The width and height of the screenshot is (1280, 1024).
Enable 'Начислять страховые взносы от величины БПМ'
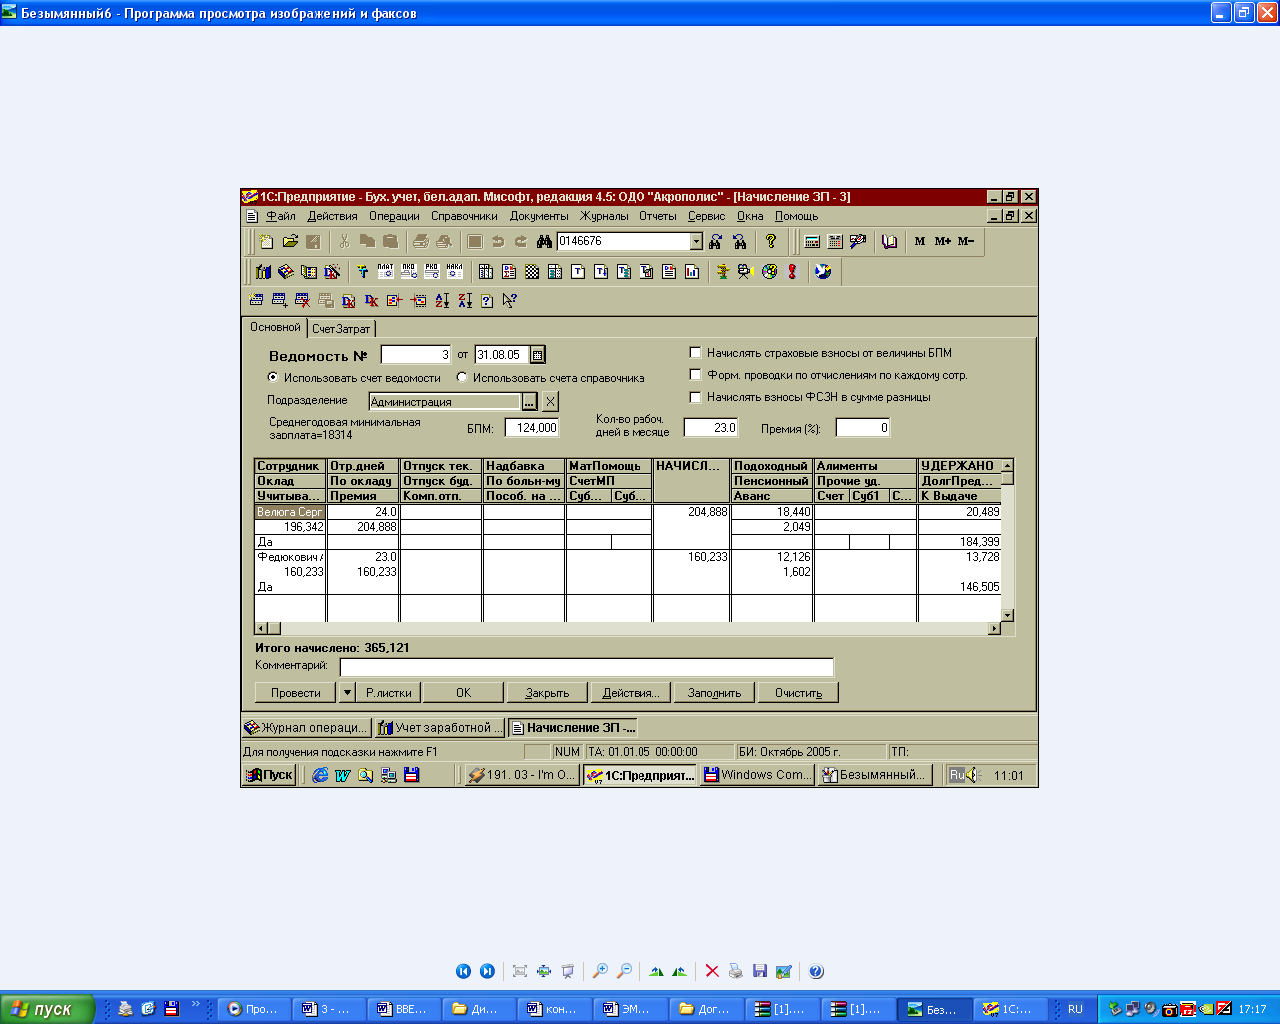click(696, 352)
